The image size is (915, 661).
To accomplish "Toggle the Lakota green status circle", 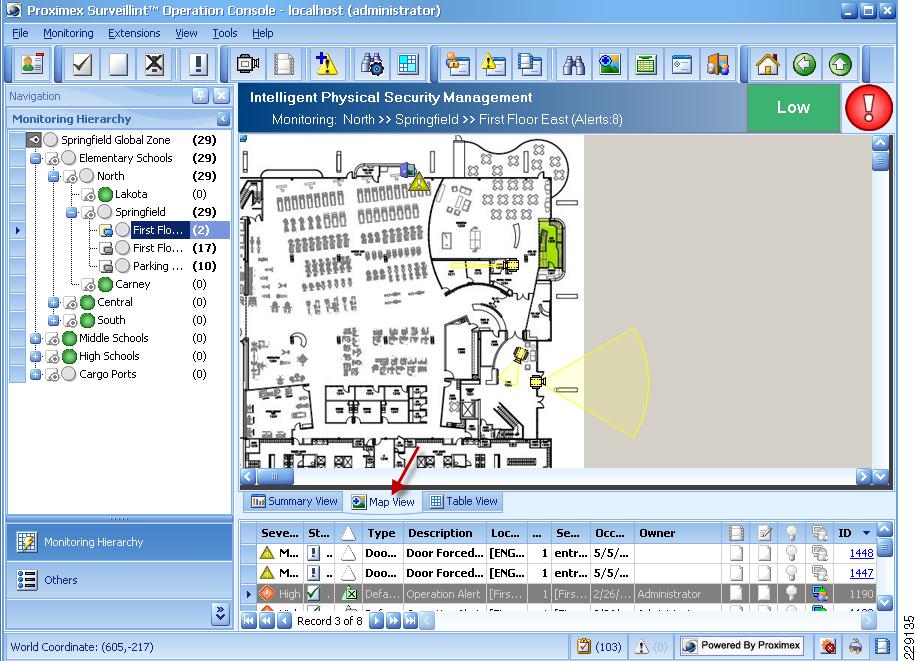I will coord(106,194).
